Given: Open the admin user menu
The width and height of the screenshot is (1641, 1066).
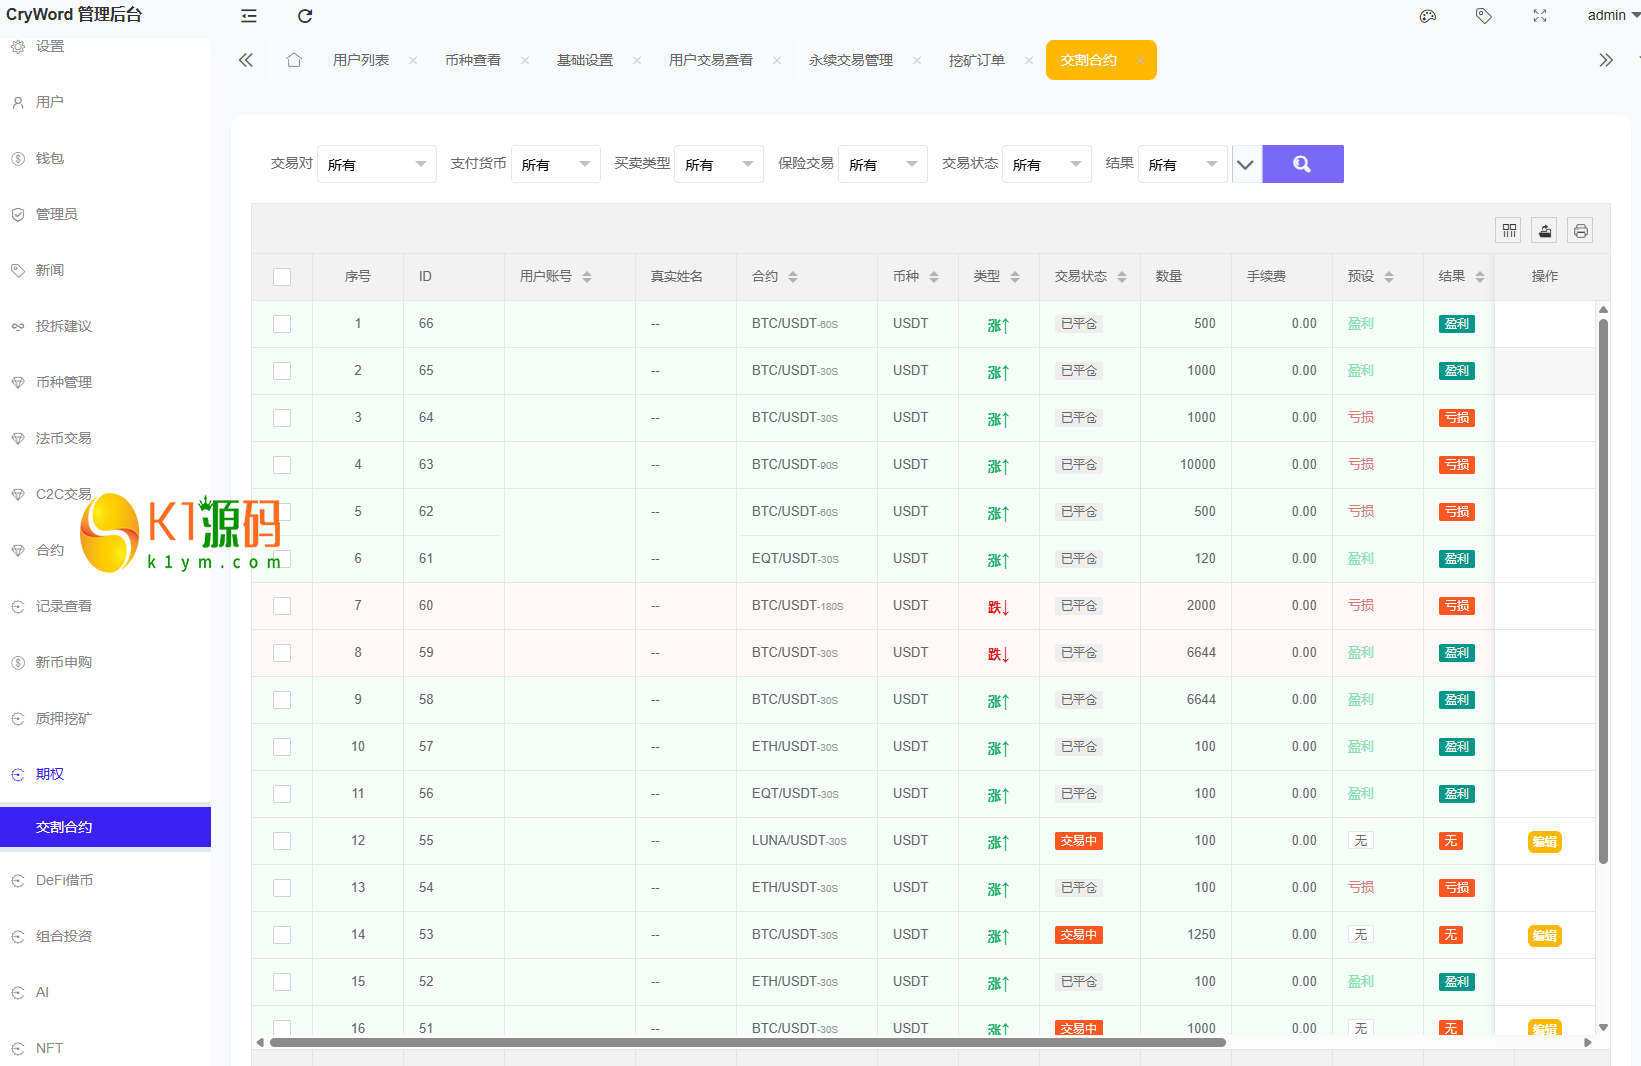Looking at the screenshot, I should pyautogui.click(x=1612, y=15).
